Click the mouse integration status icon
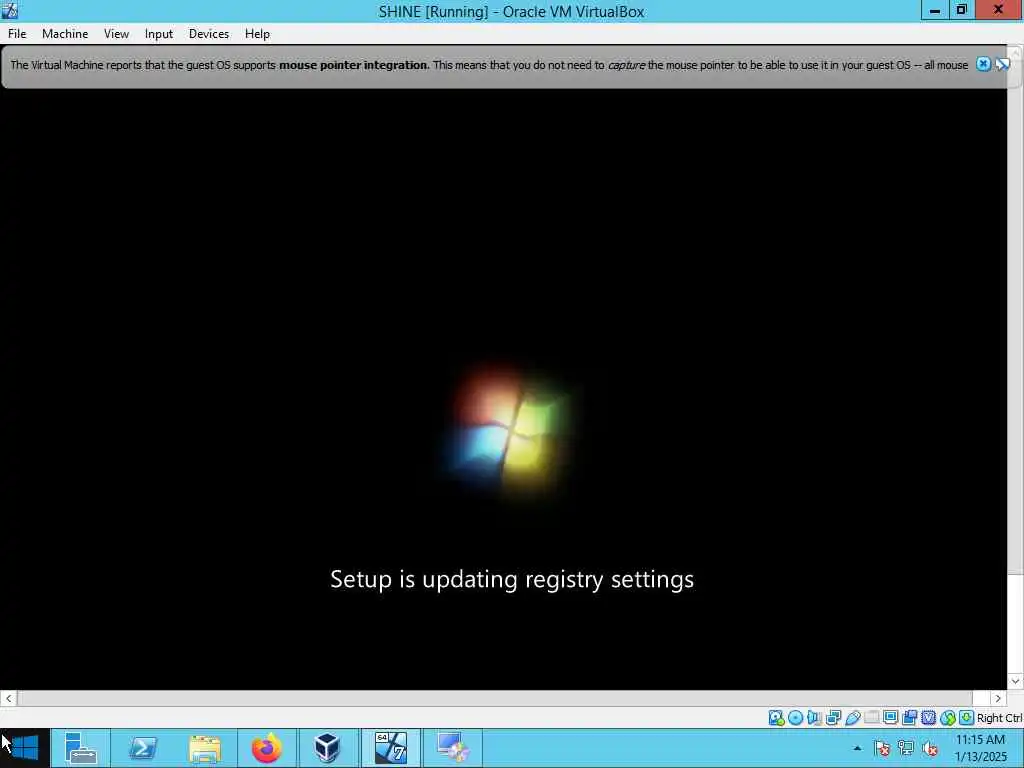This screenshot has height=768, width=1024. pos(948,718)
